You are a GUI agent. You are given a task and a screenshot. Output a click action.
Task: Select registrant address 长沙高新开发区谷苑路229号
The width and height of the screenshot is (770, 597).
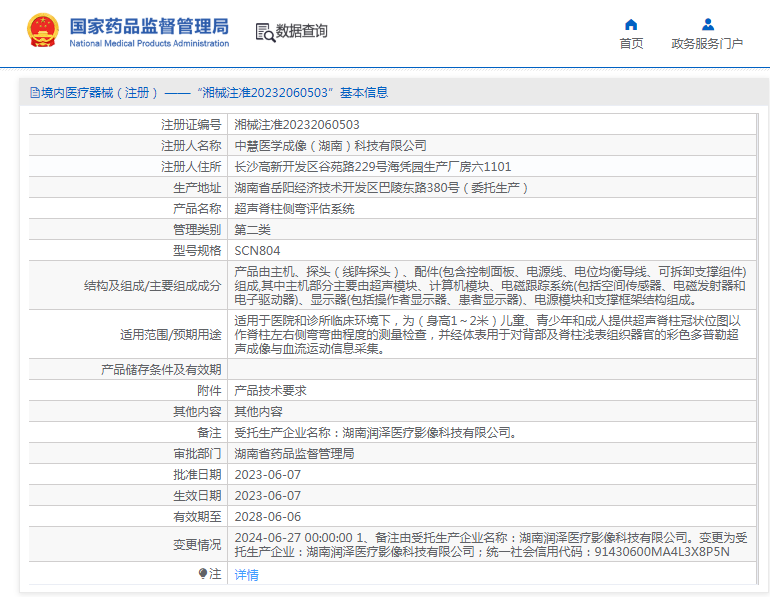tap(373, 167)
